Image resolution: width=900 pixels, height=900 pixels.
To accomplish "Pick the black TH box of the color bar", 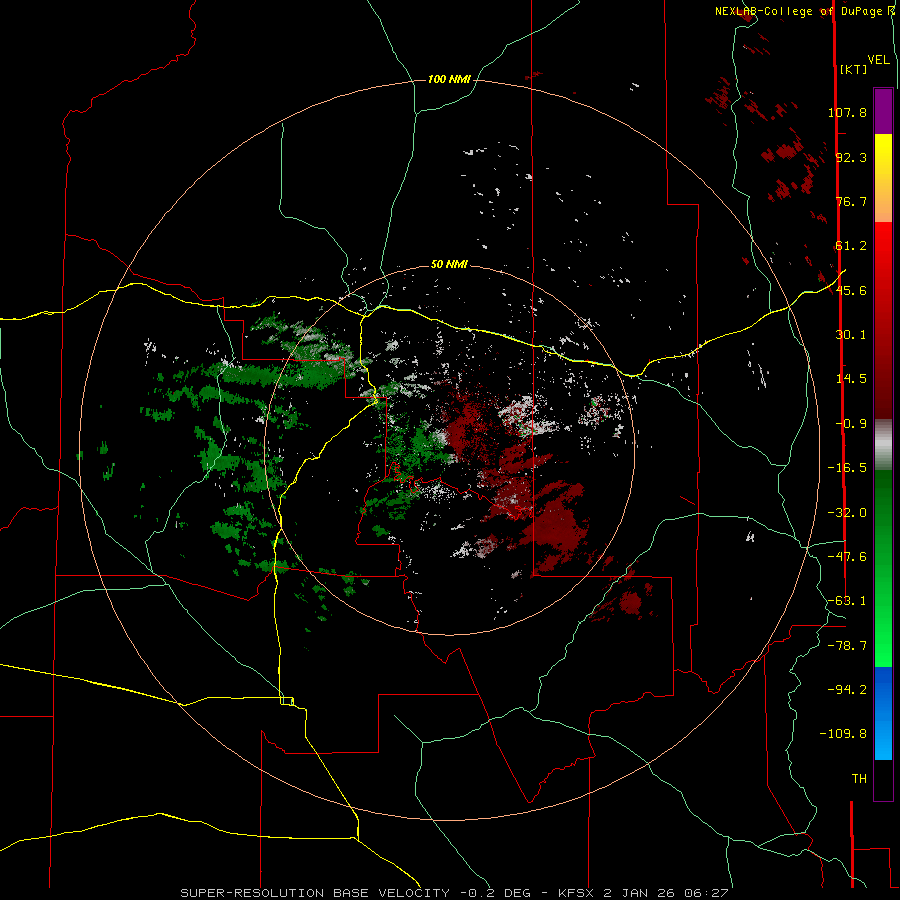I will [883, 779].
